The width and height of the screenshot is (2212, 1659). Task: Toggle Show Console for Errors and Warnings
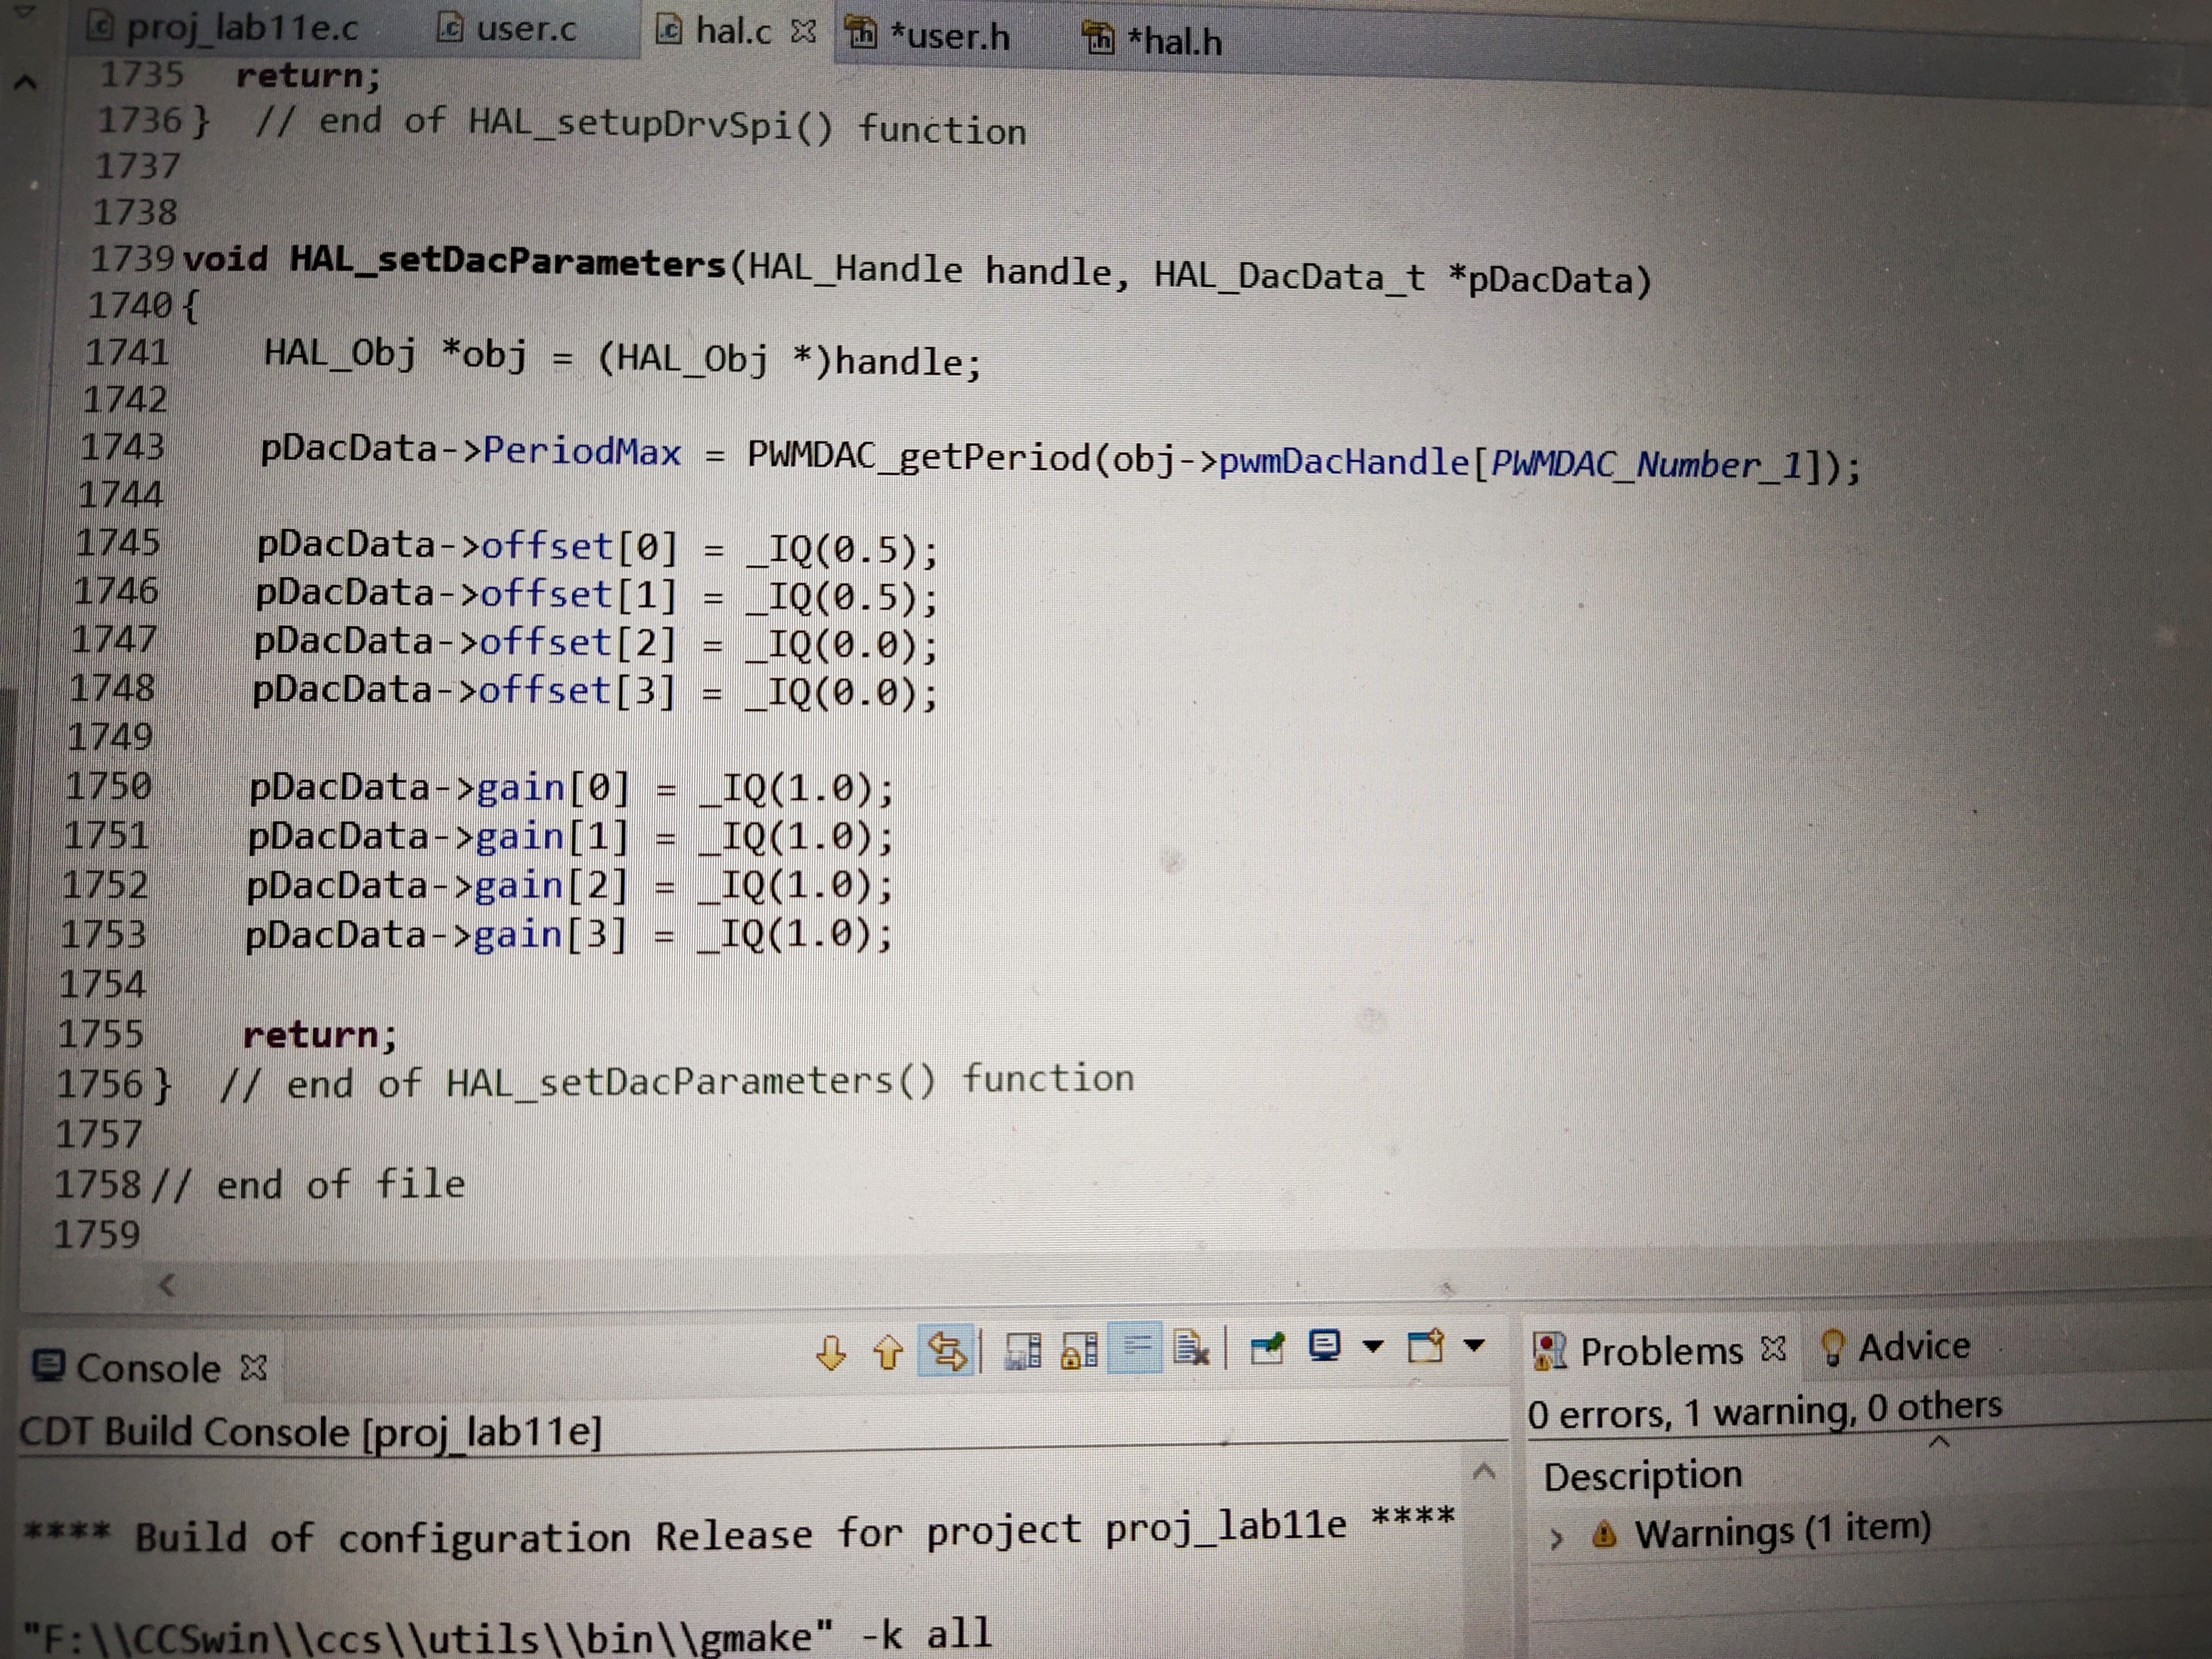pyautogui.click(x=945, y=1352)
